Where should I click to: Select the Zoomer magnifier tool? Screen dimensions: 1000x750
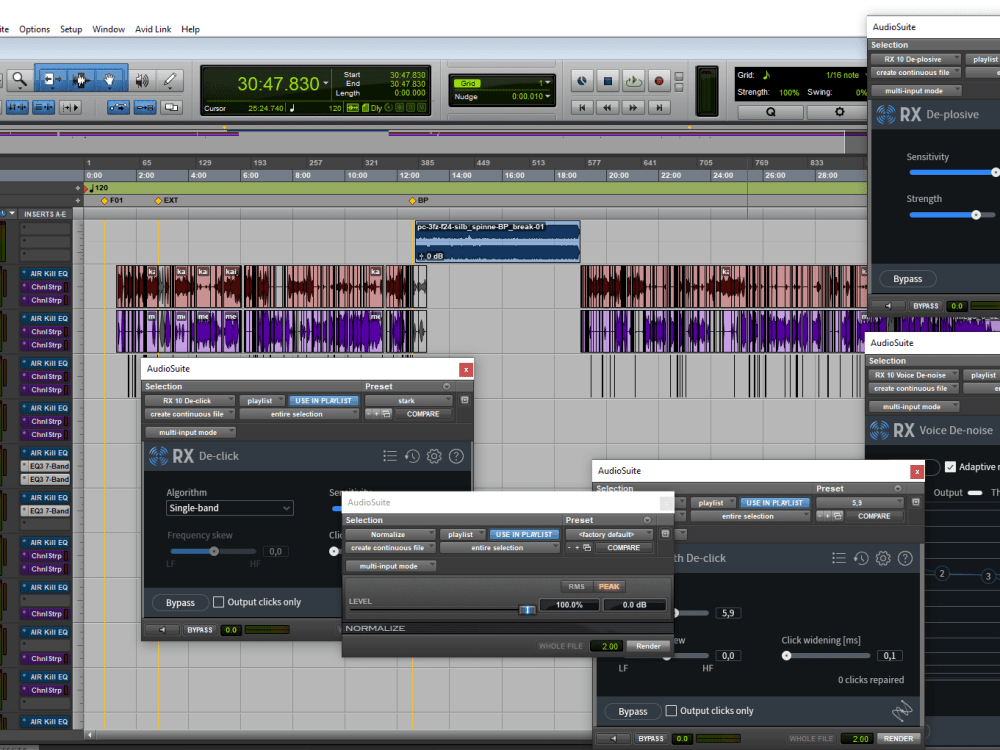coord(20,80)
